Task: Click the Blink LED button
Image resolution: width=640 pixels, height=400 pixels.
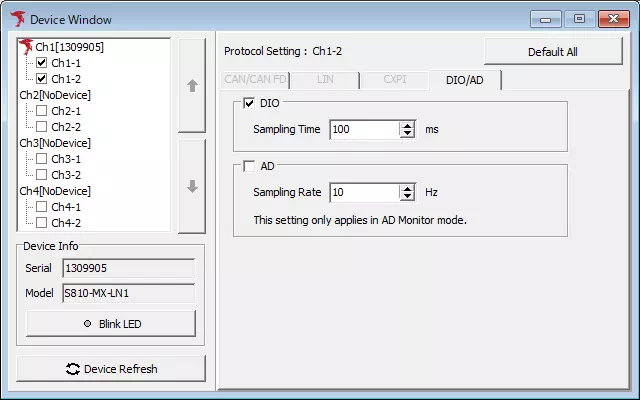Action: click(111, 323)
